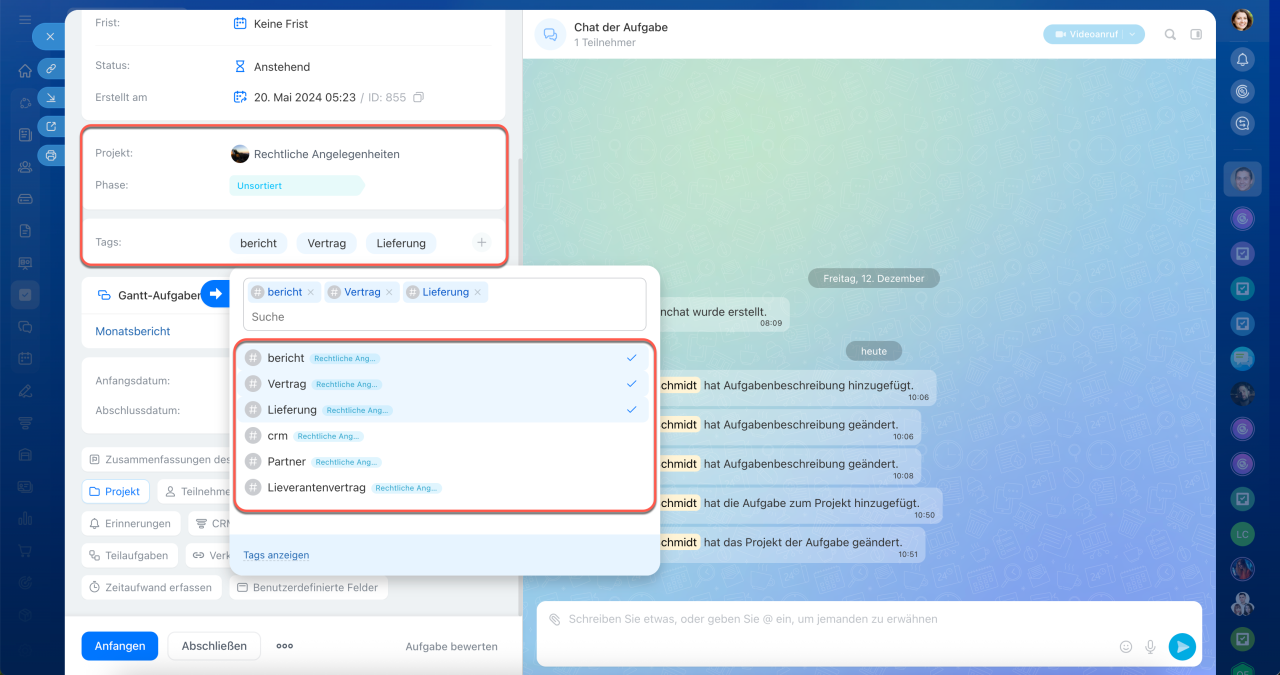The width and height of the screenshot is (1280, 675).
Task: Print the task using printer icon
Action: pyautogui.click(x=51, y=155)
